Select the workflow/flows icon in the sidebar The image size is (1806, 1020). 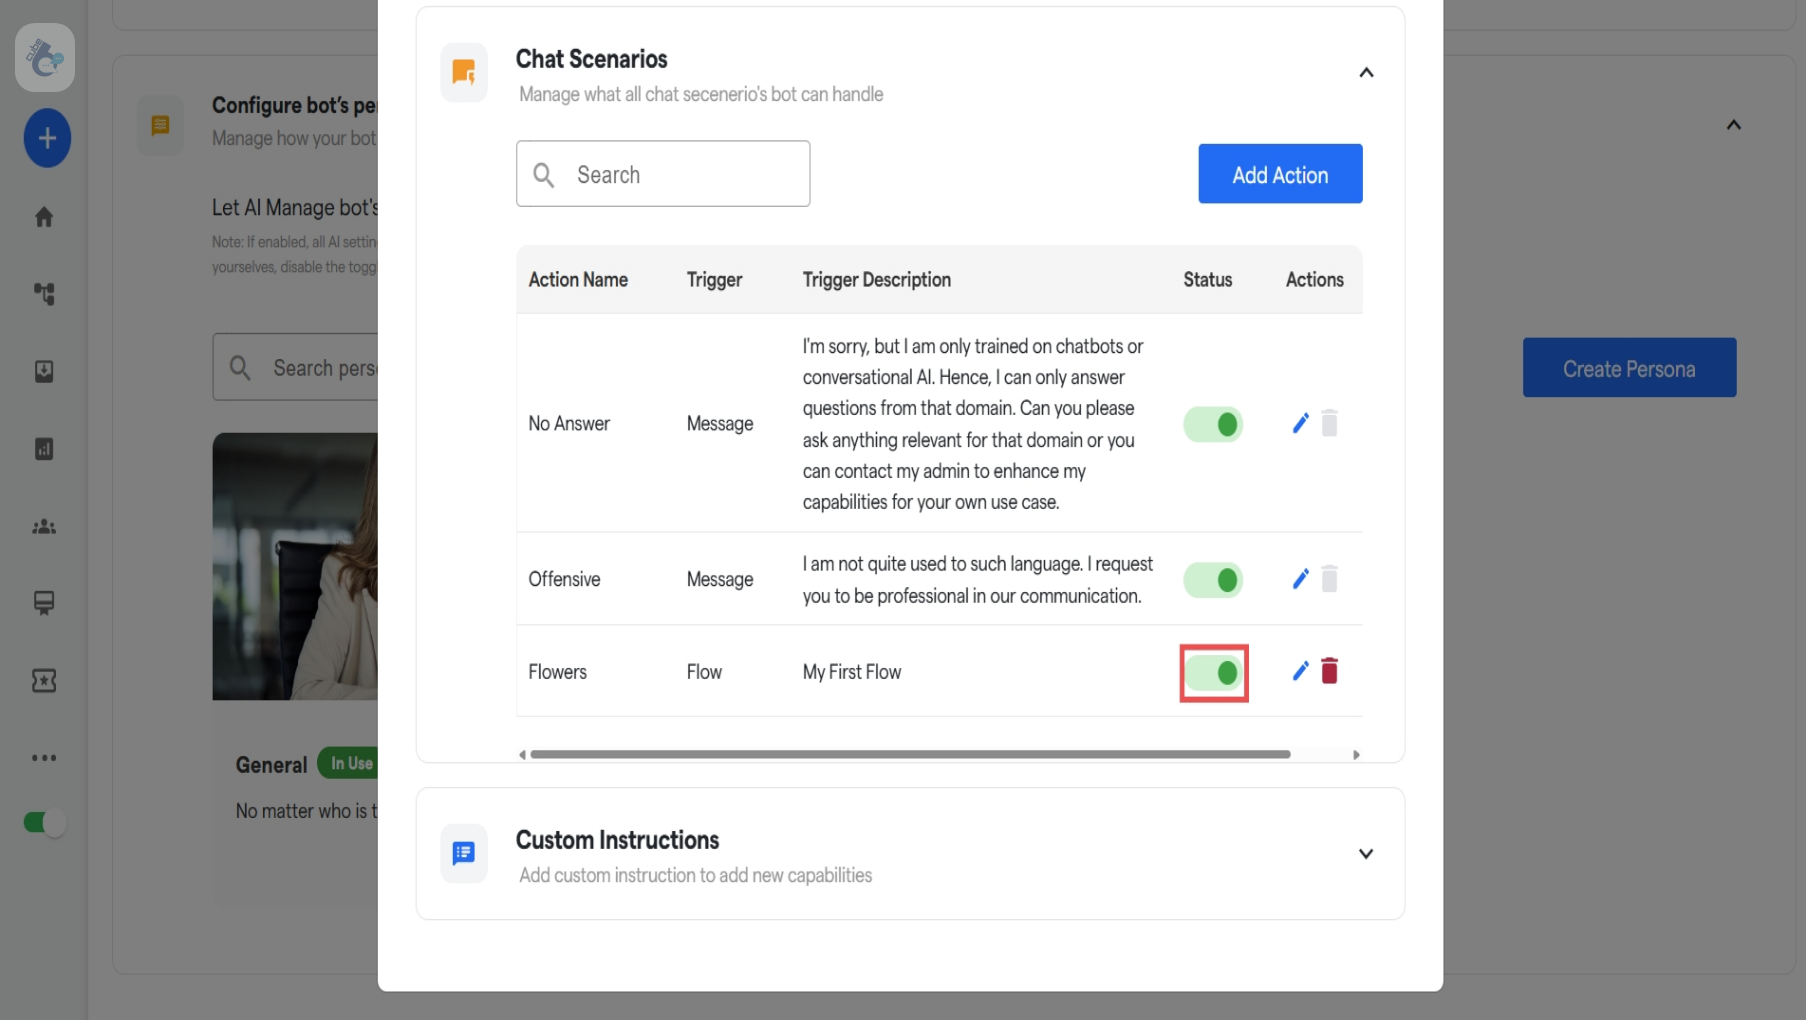coord(44,294)
